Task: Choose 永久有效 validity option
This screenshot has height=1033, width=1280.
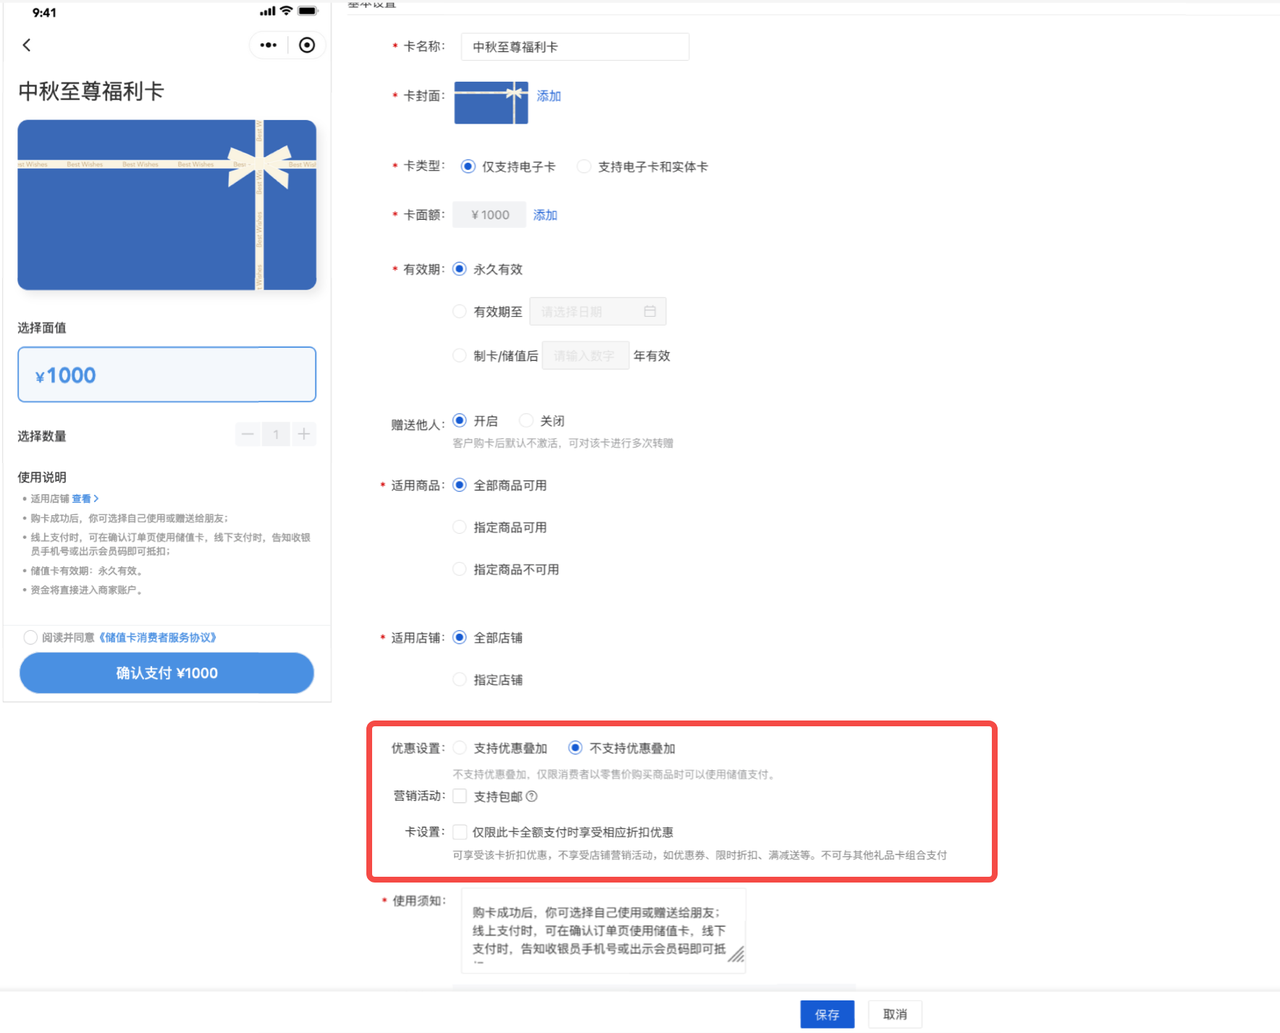Action: pyautogui.click(x=460, y=269)
